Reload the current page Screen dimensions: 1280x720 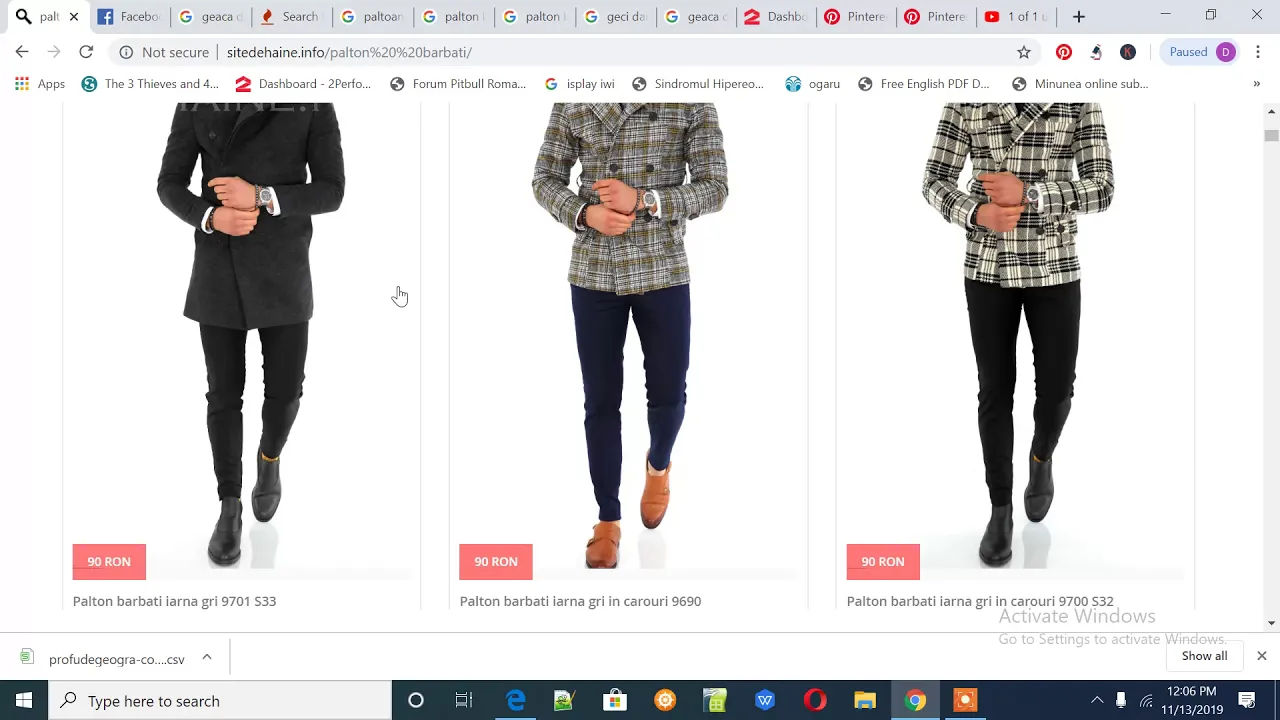[86, 52]
